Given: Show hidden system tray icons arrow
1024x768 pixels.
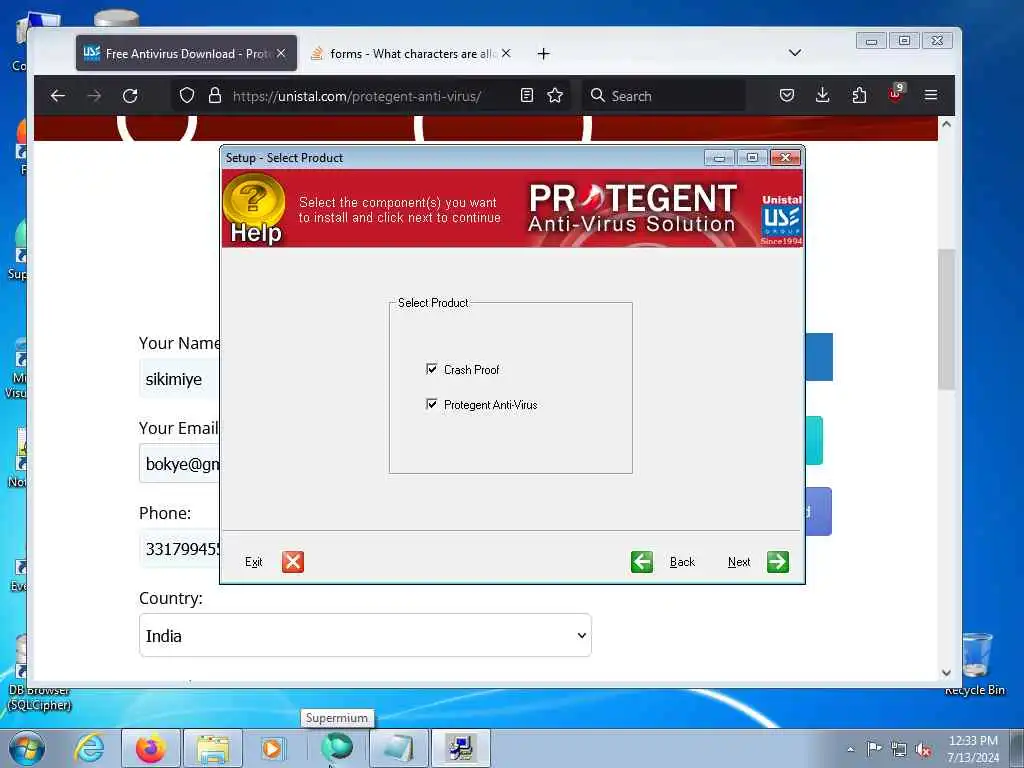Looking at the screenshot, I should point(850,749).
